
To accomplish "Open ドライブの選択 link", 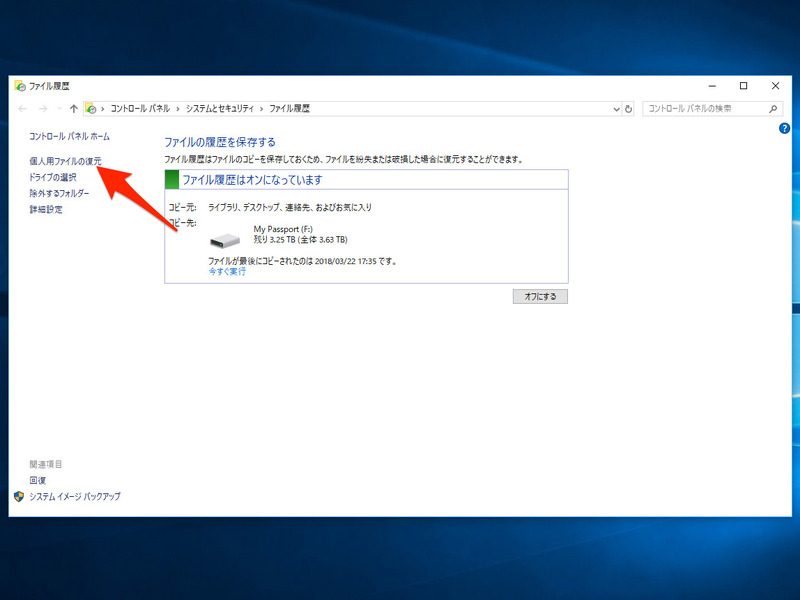I will tap(53, 178).
